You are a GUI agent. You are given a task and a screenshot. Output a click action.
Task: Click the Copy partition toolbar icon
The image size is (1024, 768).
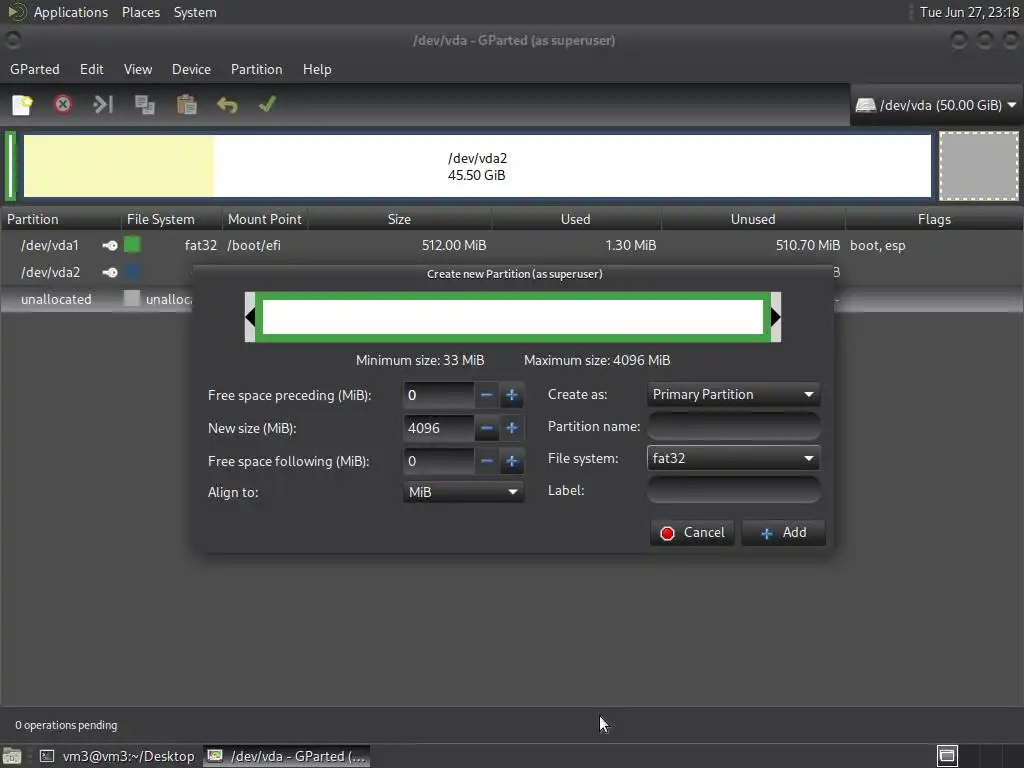144,104
